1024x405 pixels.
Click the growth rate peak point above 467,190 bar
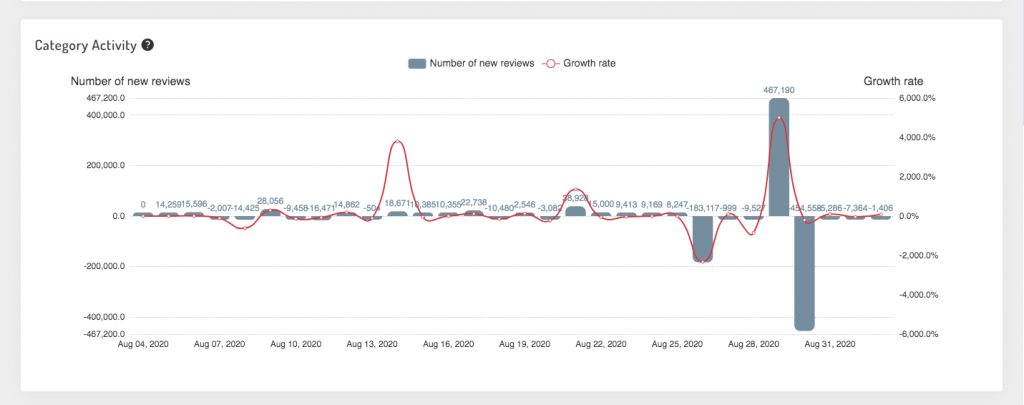tap(778, 118)
